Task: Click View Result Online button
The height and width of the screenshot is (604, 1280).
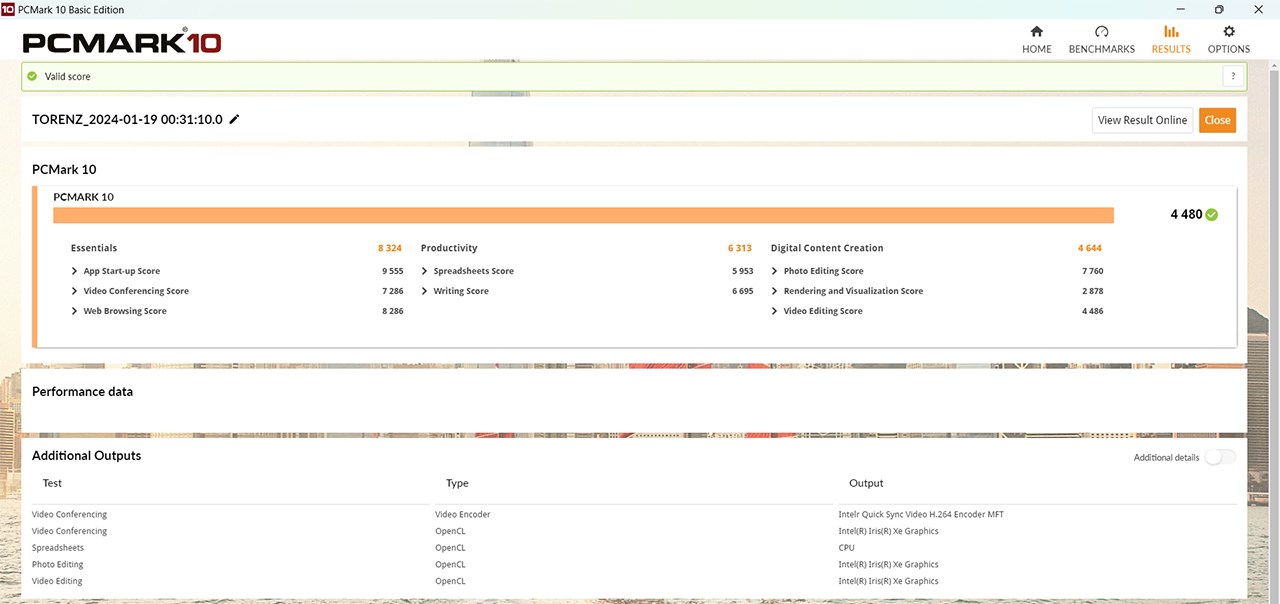Action: (1142, 120)
